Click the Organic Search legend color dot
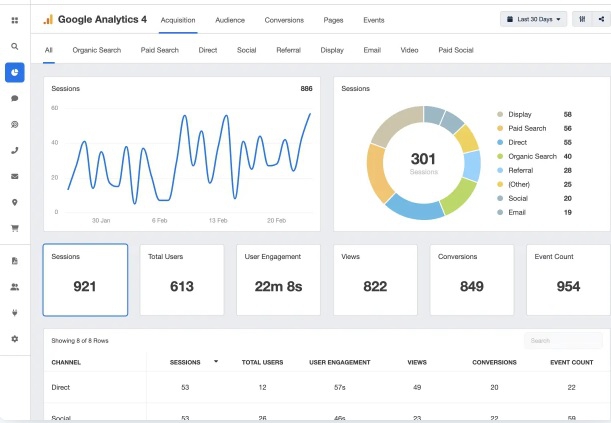611x423 pixels. pyautogui.click(x=500, y=156)
